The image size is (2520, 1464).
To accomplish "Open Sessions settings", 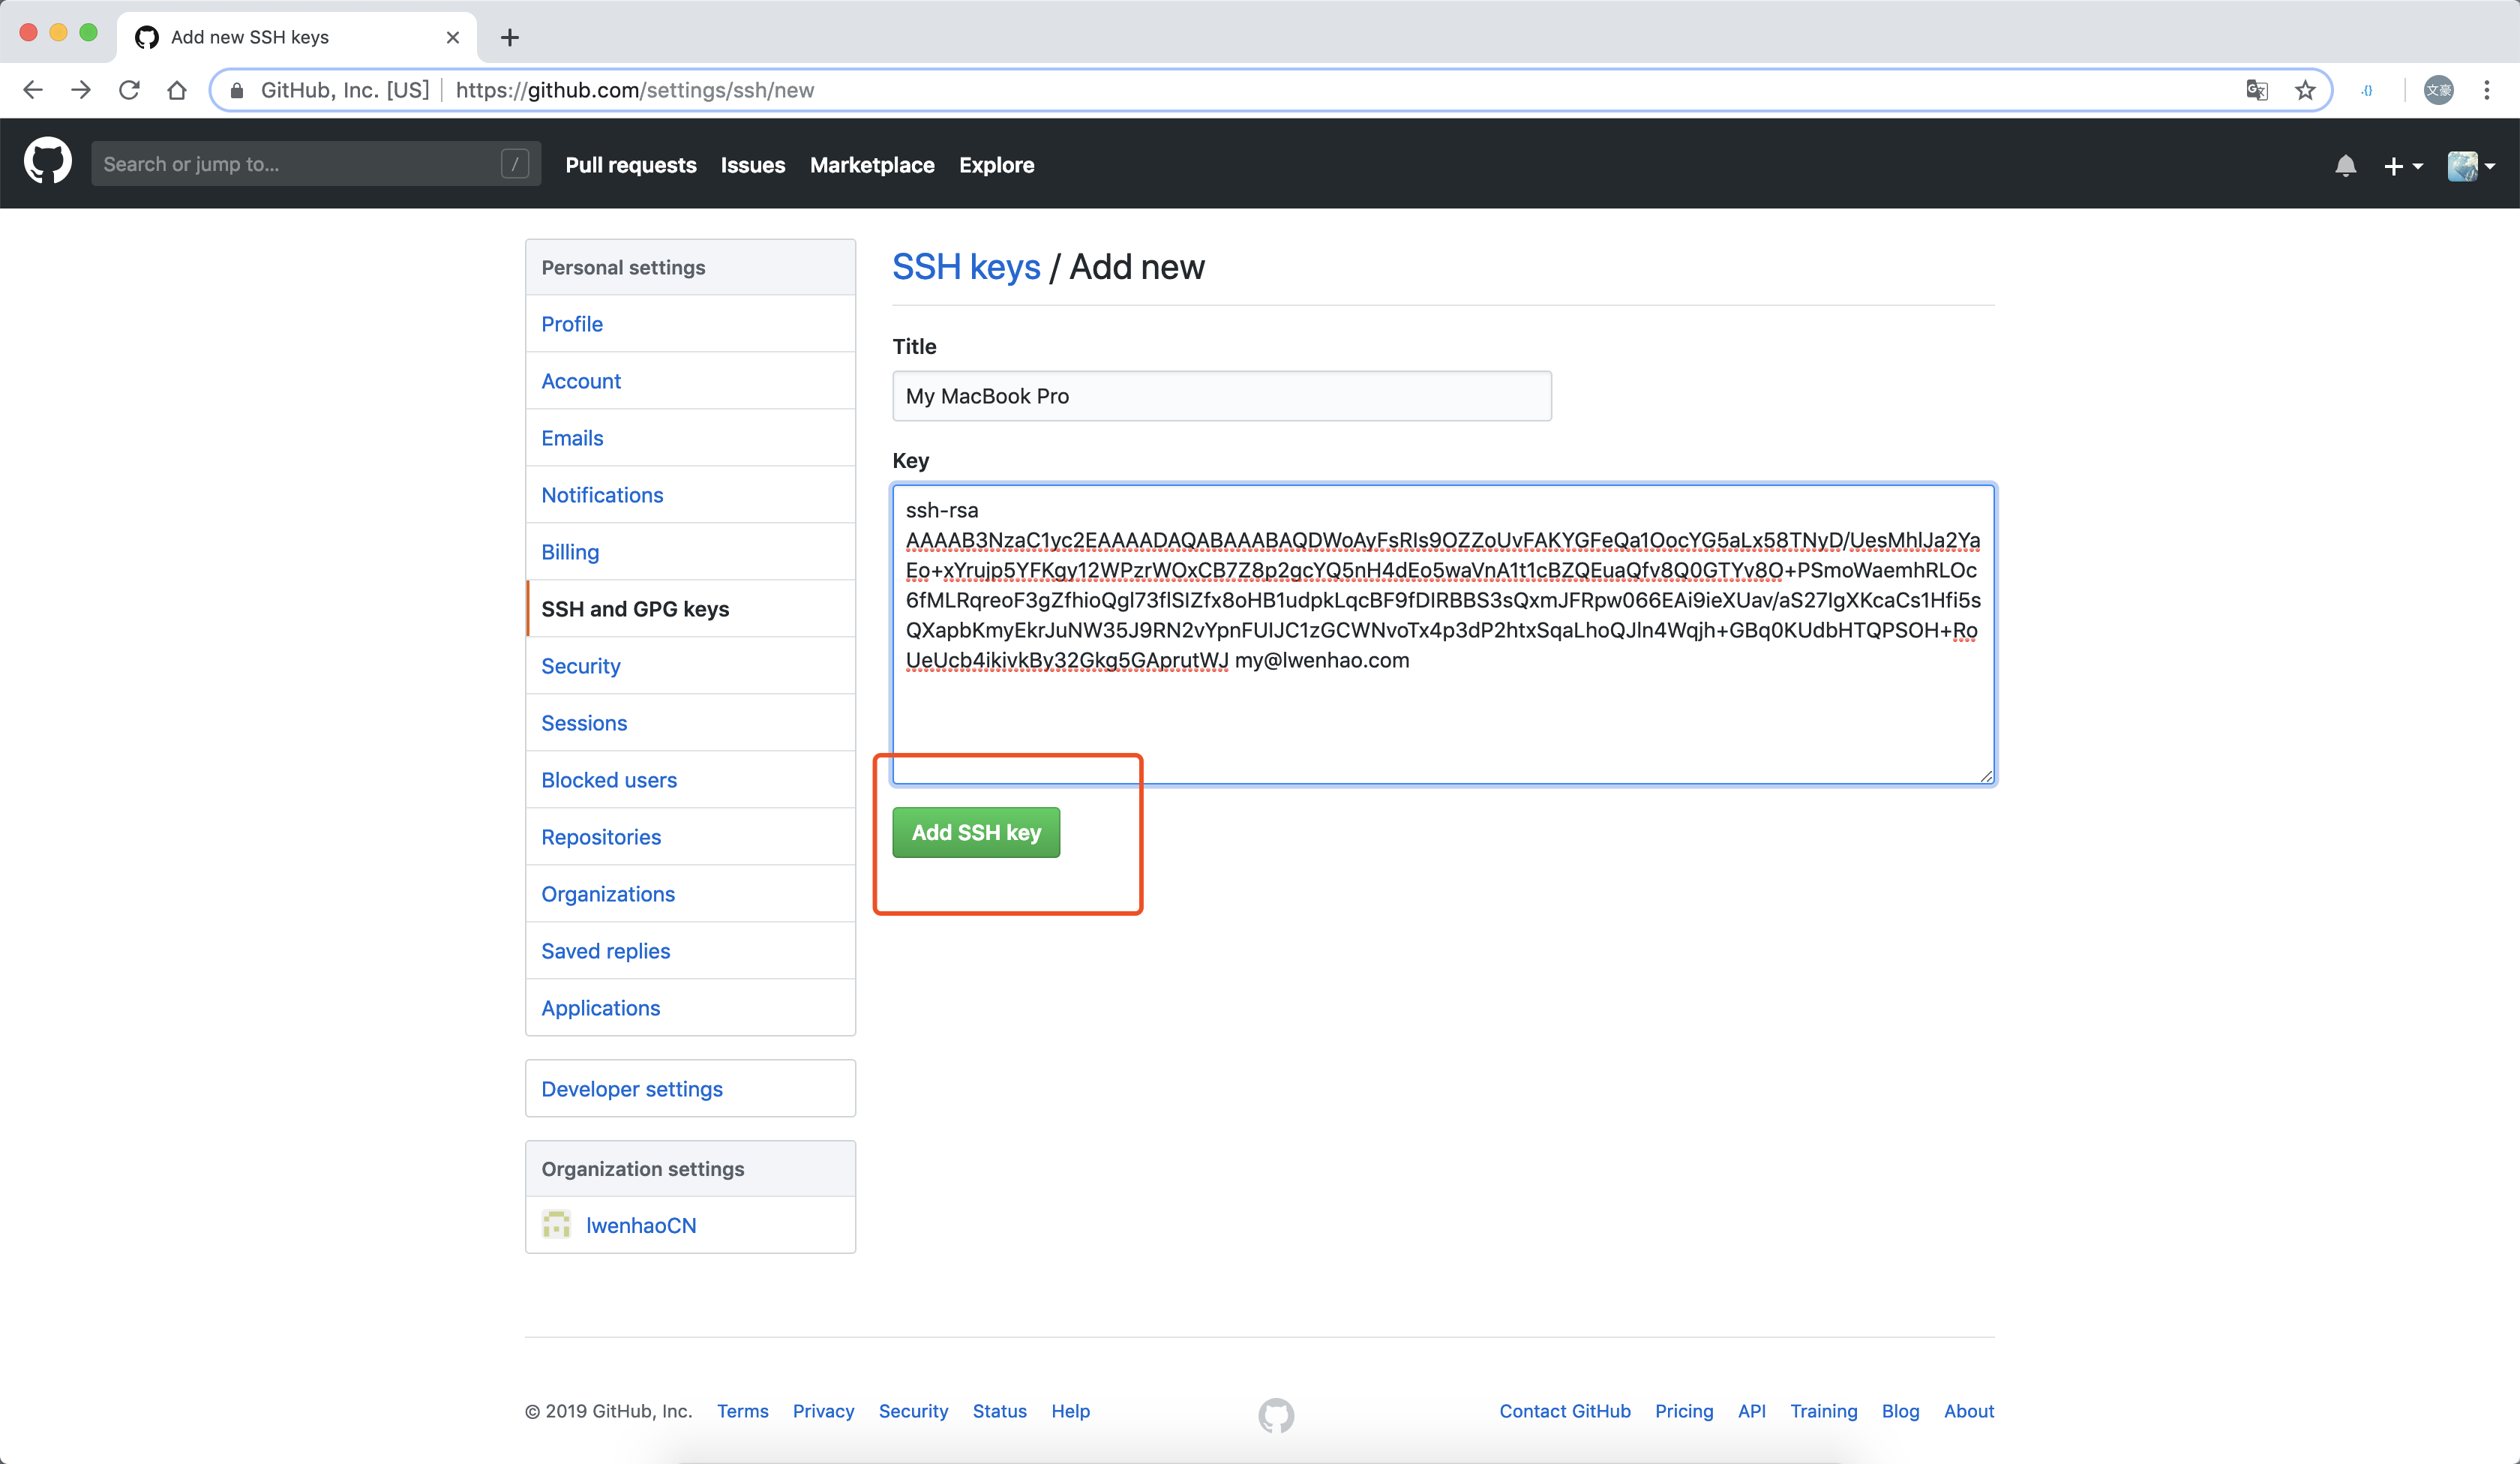I will (690, 723).
